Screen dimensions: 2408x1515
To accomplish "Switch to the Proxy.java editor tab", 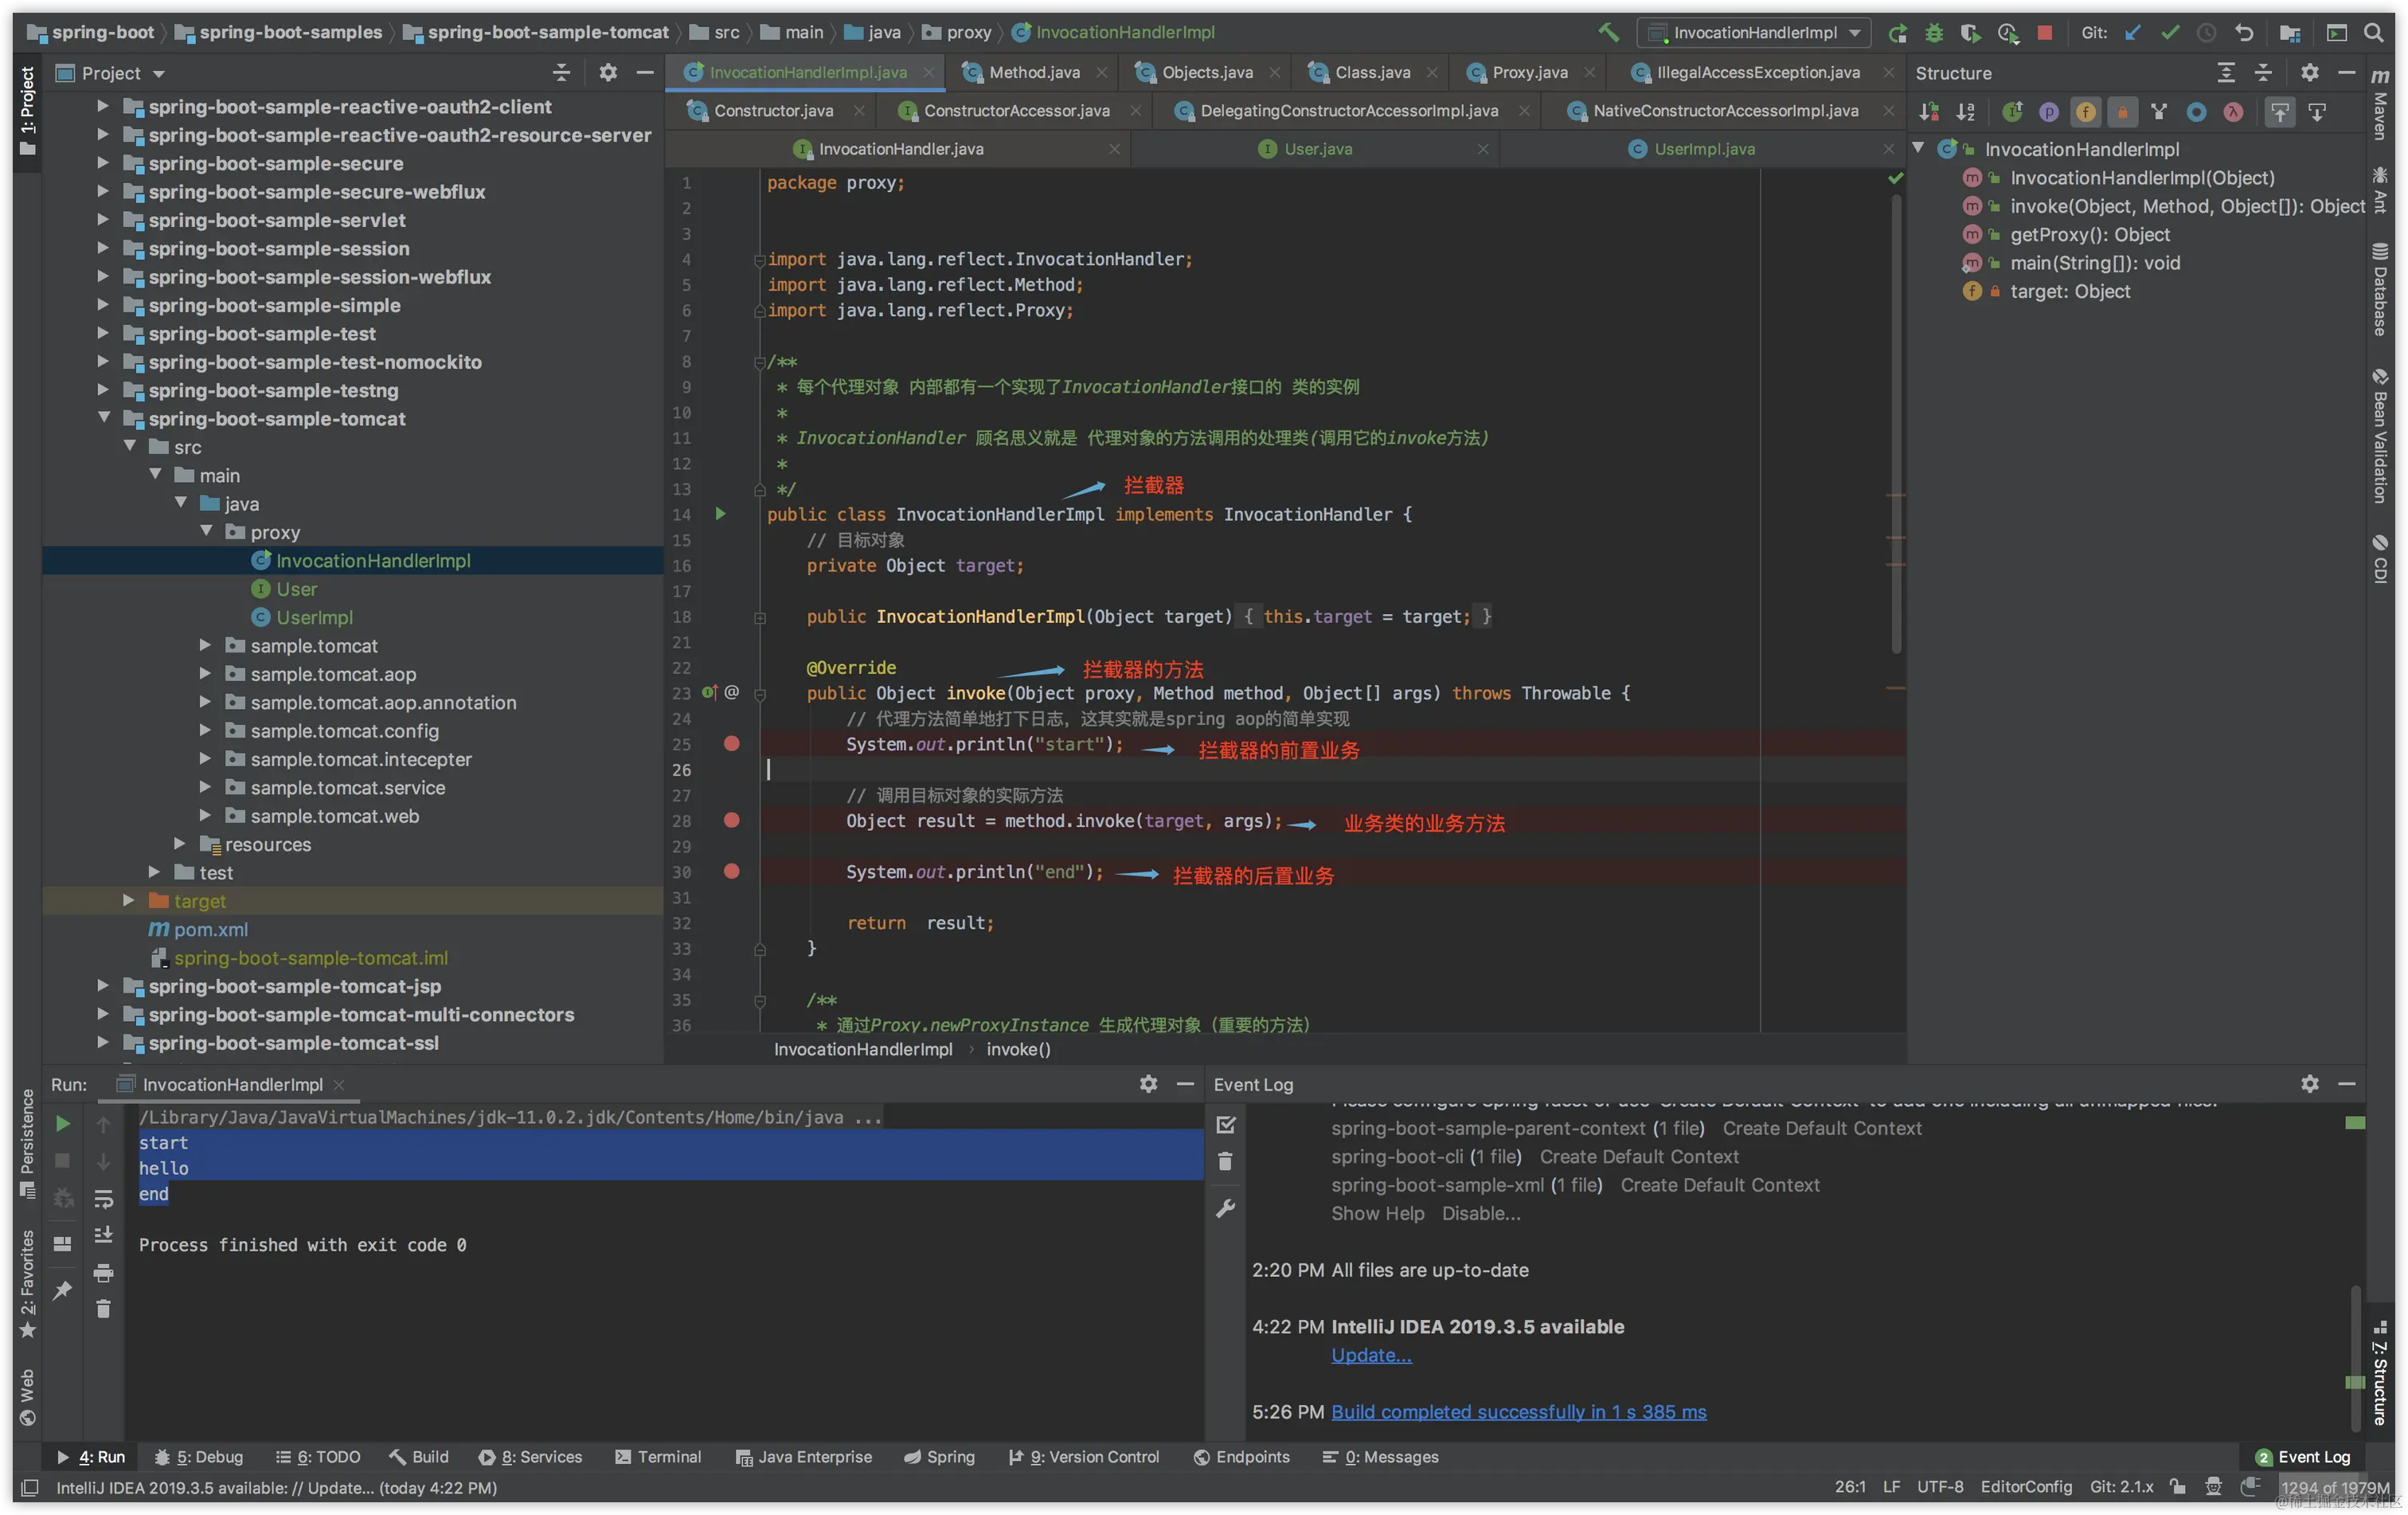I will pos(1528,72).
